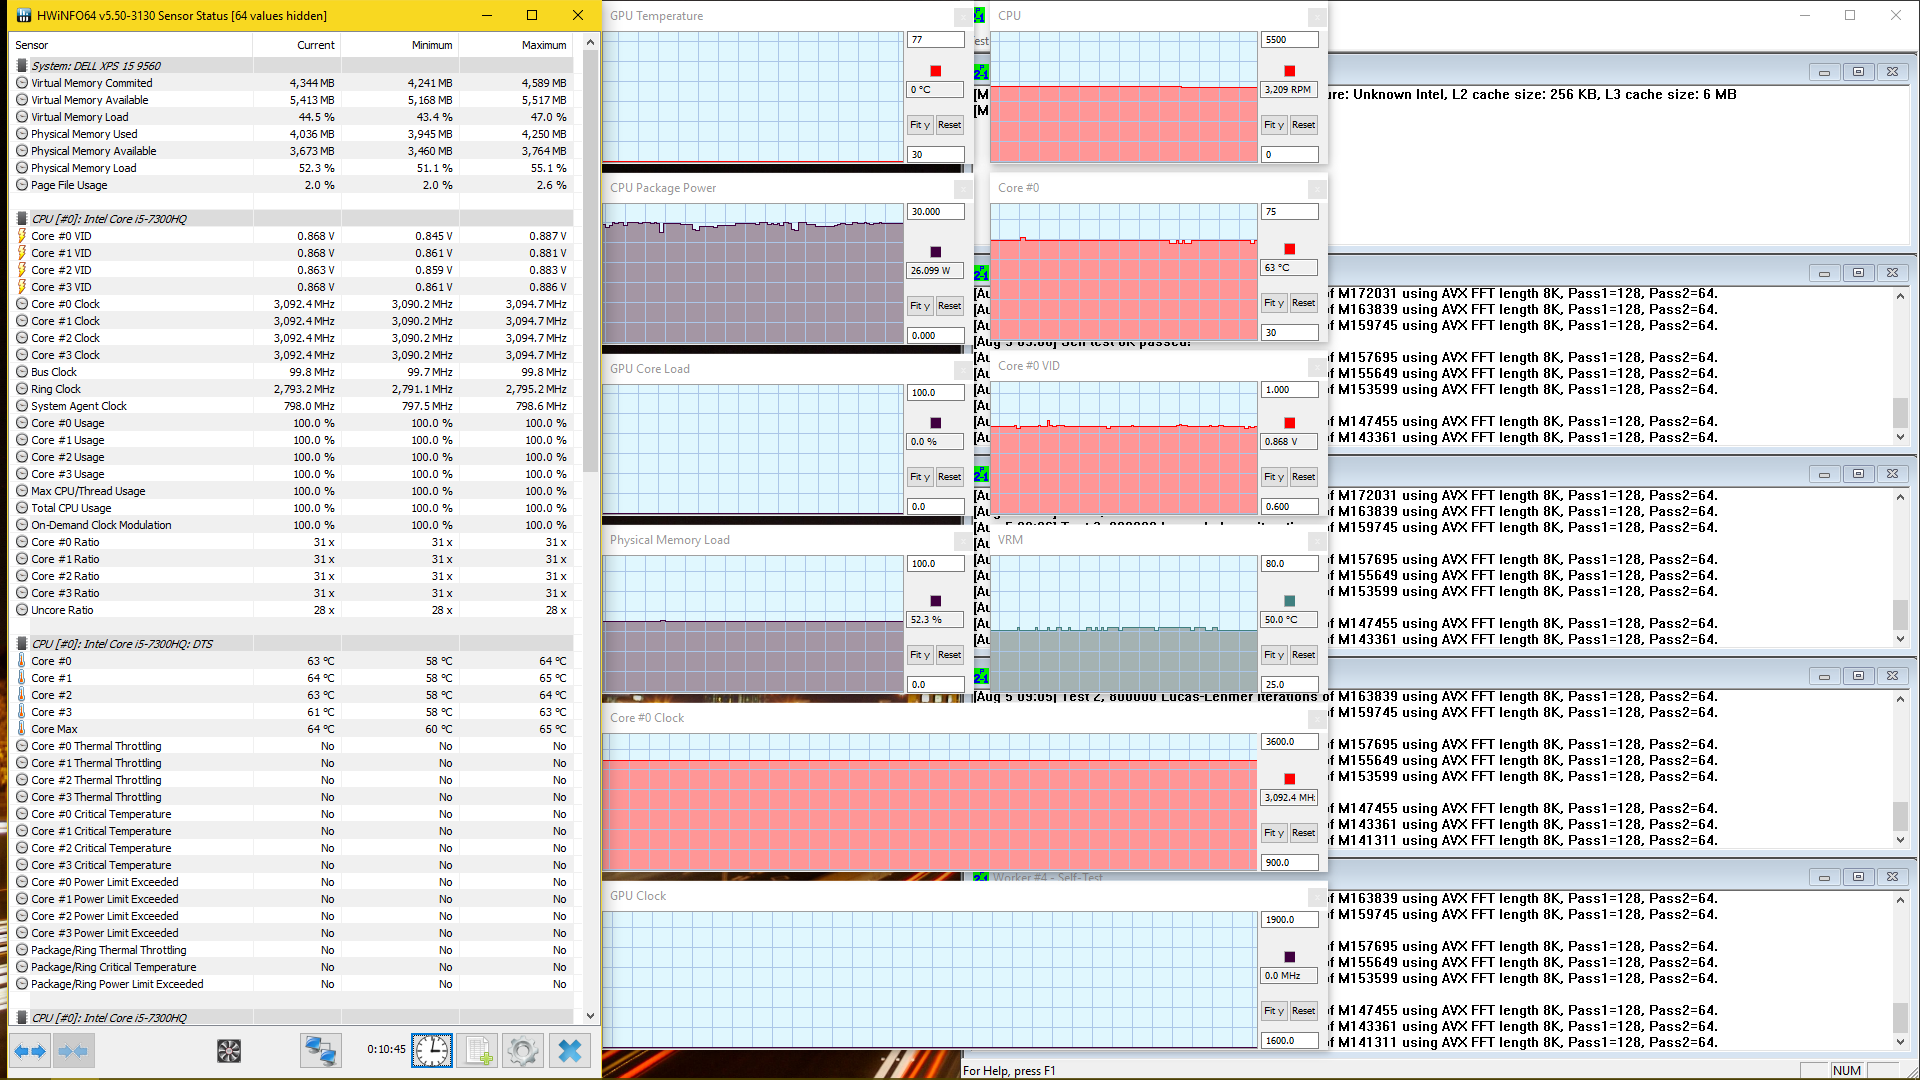Viewport: 1920px width, 1080px height.
Task: Select the Ring Clock sensor row
Action: click(x=291, y=389)
